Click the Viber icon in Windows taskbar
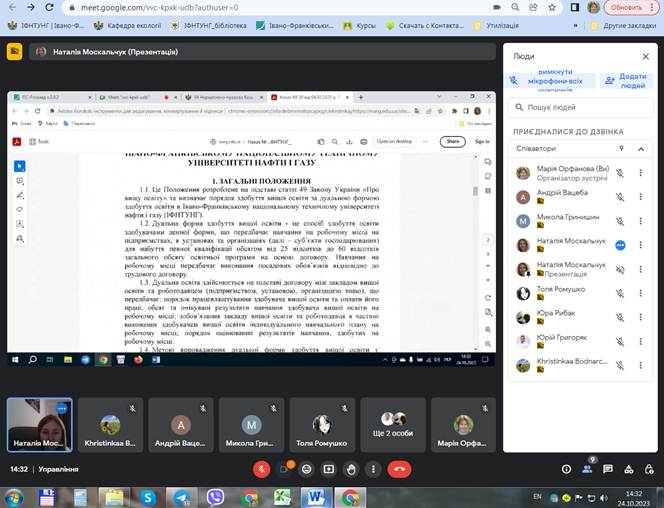664x508 pixels. [x=213, y=496]
